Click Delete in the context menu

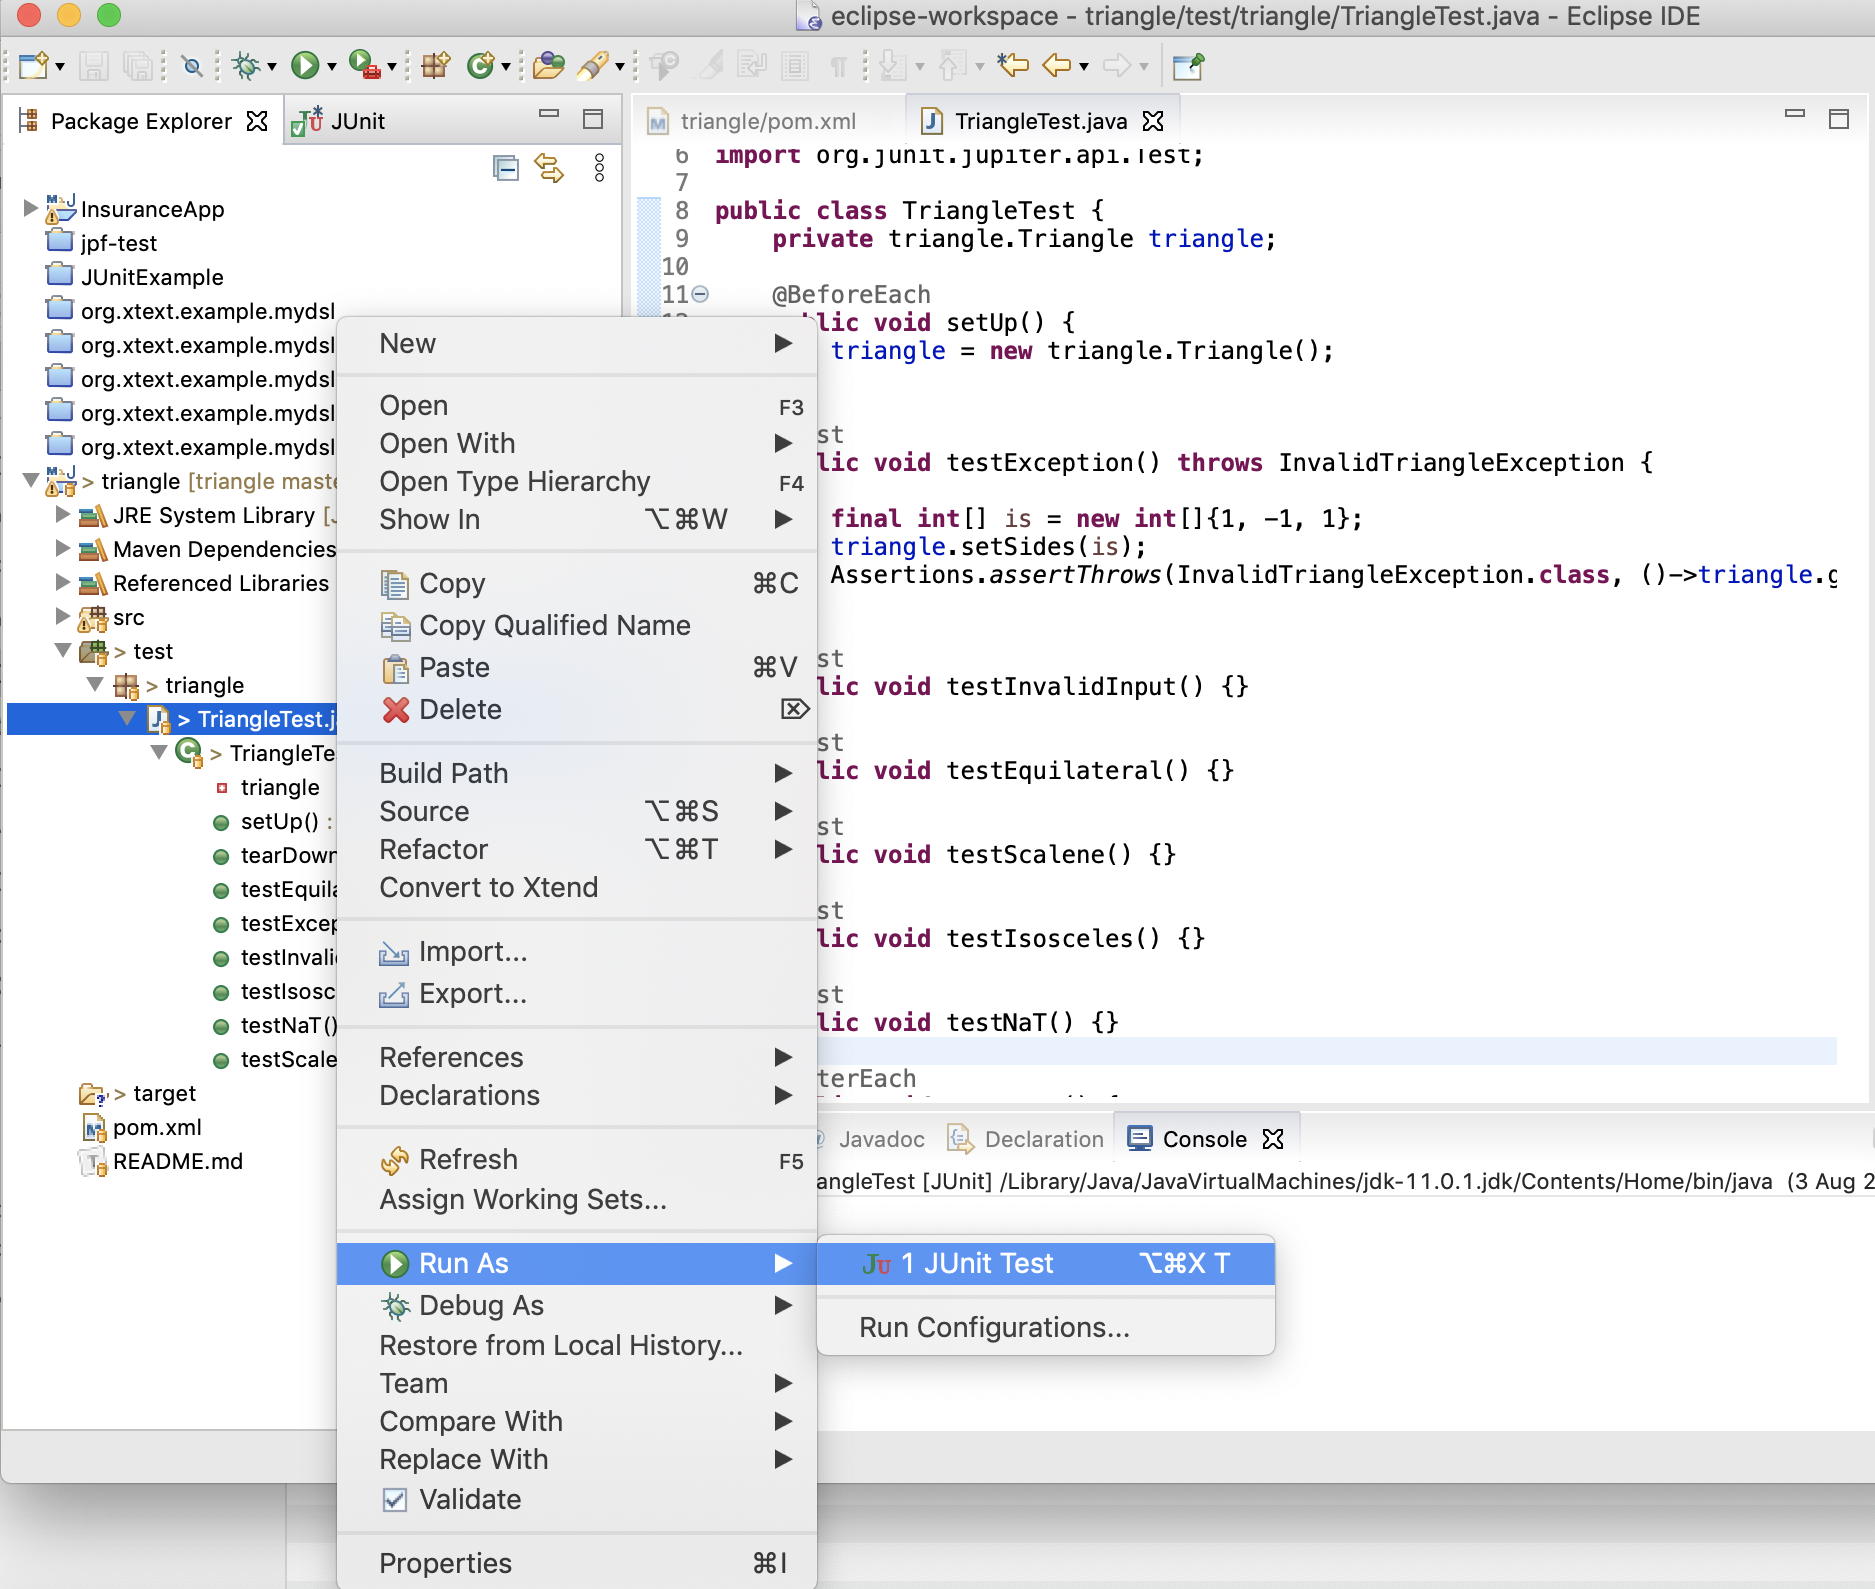pos(577,710)
